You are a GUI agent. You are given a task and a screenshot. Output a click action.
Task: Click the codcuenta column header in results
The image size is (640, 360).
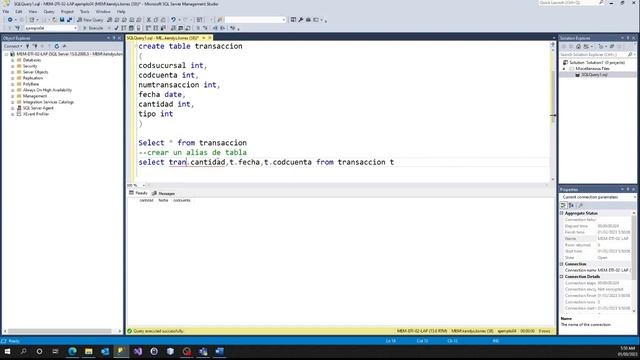182,200
